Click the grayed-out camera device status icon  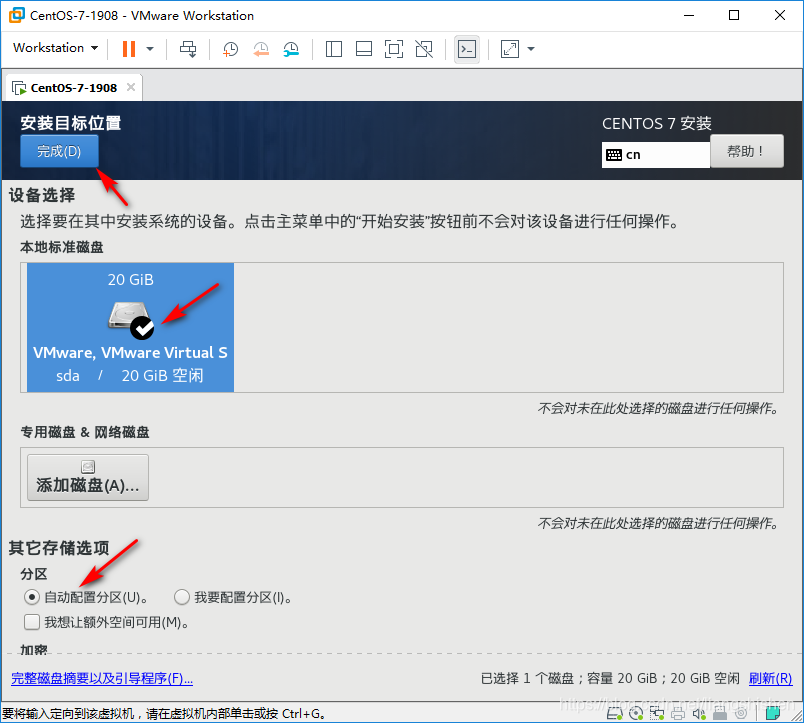pyautogui.click(x=741, y=713)
